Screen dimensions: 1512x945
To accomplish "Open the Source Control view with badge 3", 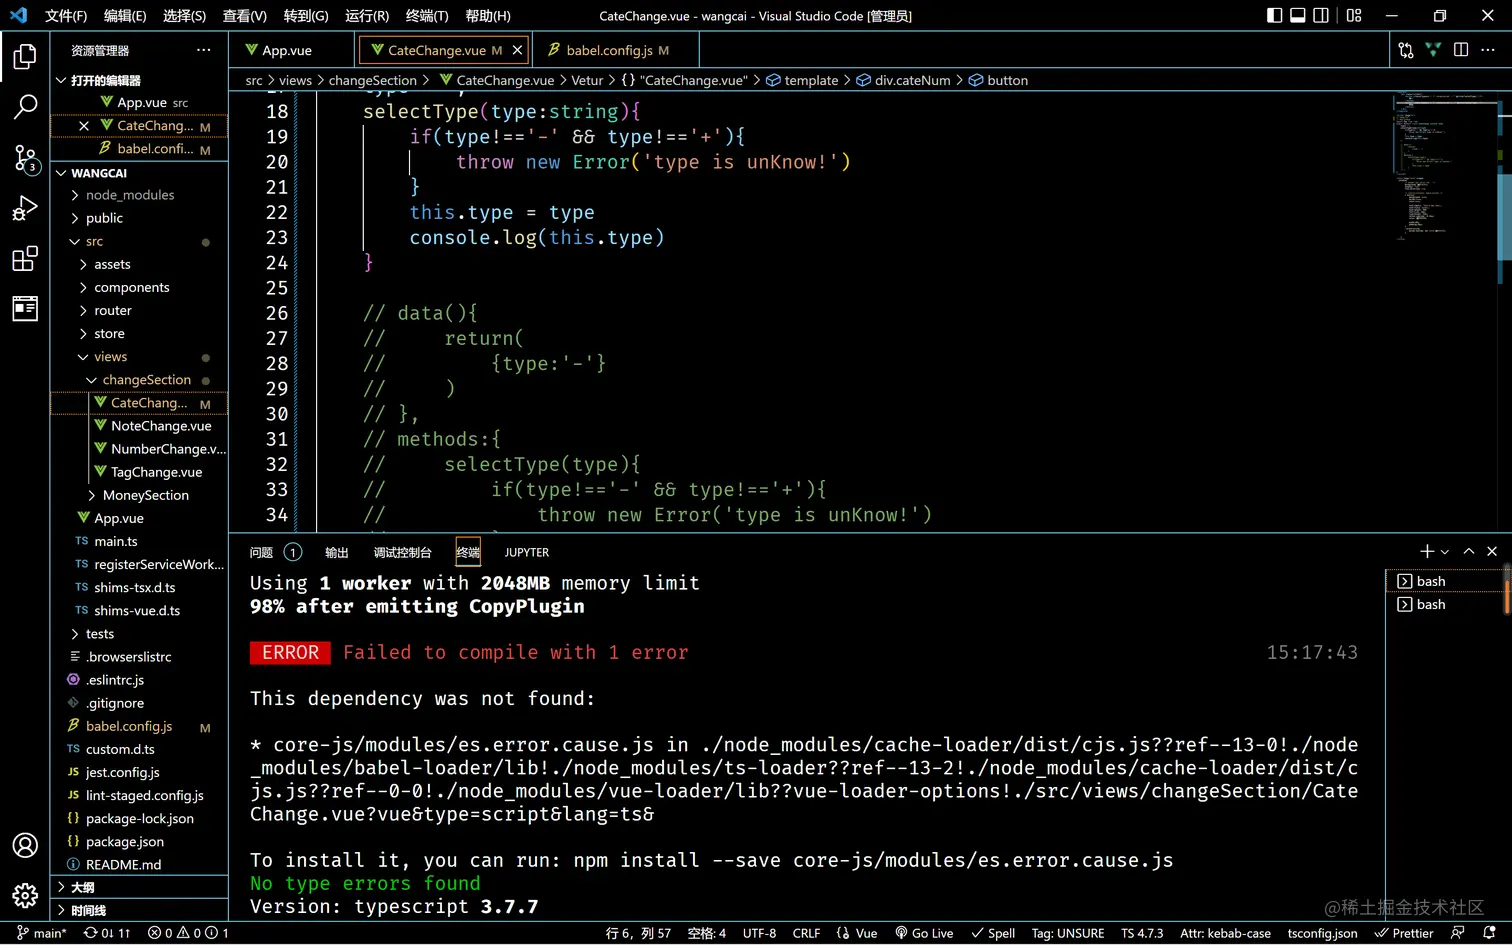I will coord(25,158).
